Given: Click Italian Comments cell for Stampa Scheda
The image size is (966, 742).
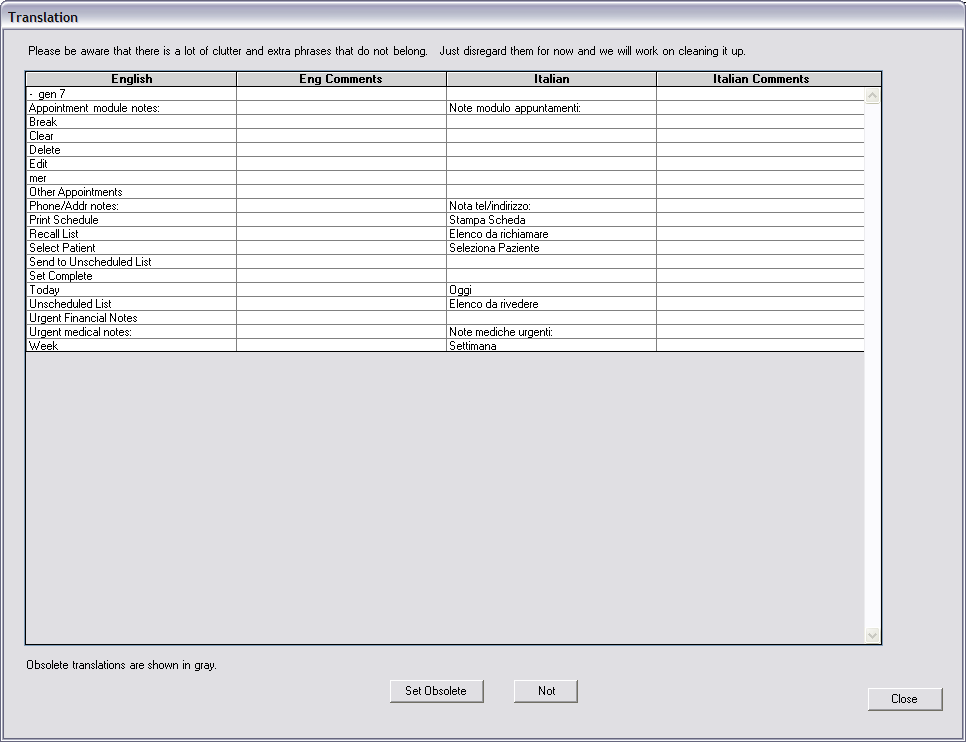Looking at the screenshot, I should point(761,220).
